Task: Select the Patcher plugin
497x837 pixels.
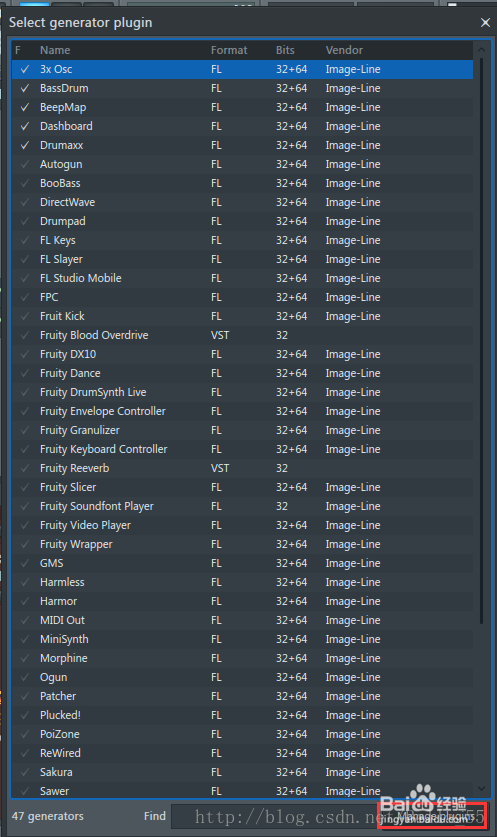Action: (242, 696)
